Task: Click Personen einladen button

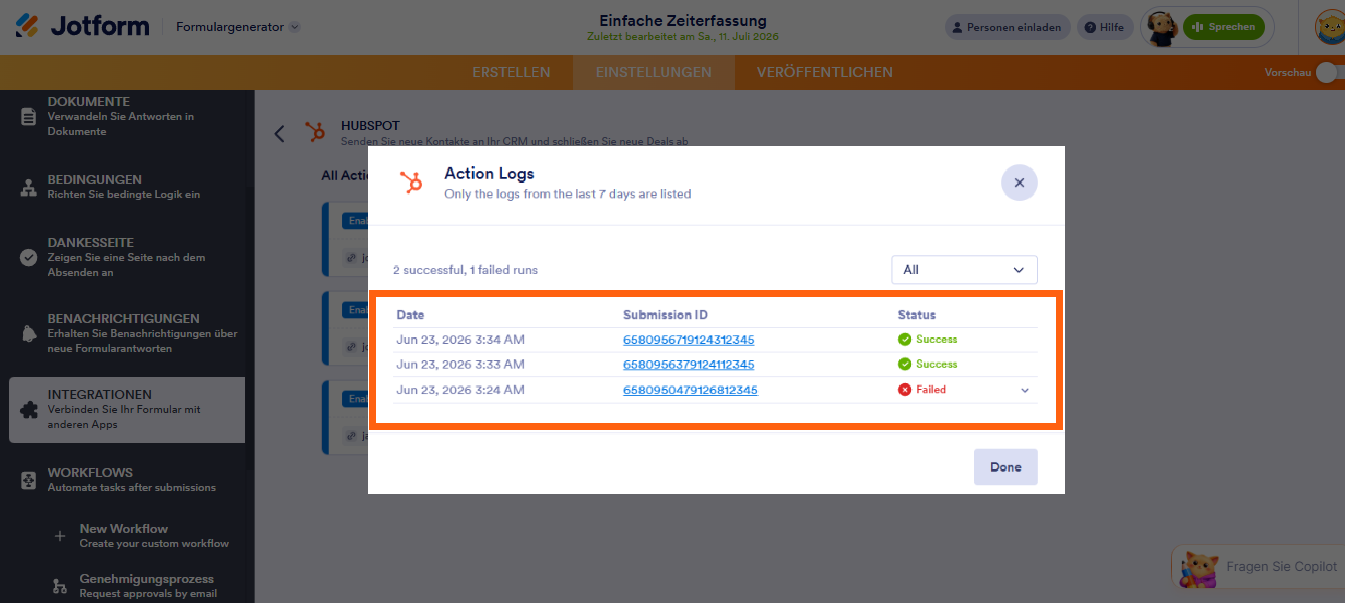Action: tap(1008, 27)
